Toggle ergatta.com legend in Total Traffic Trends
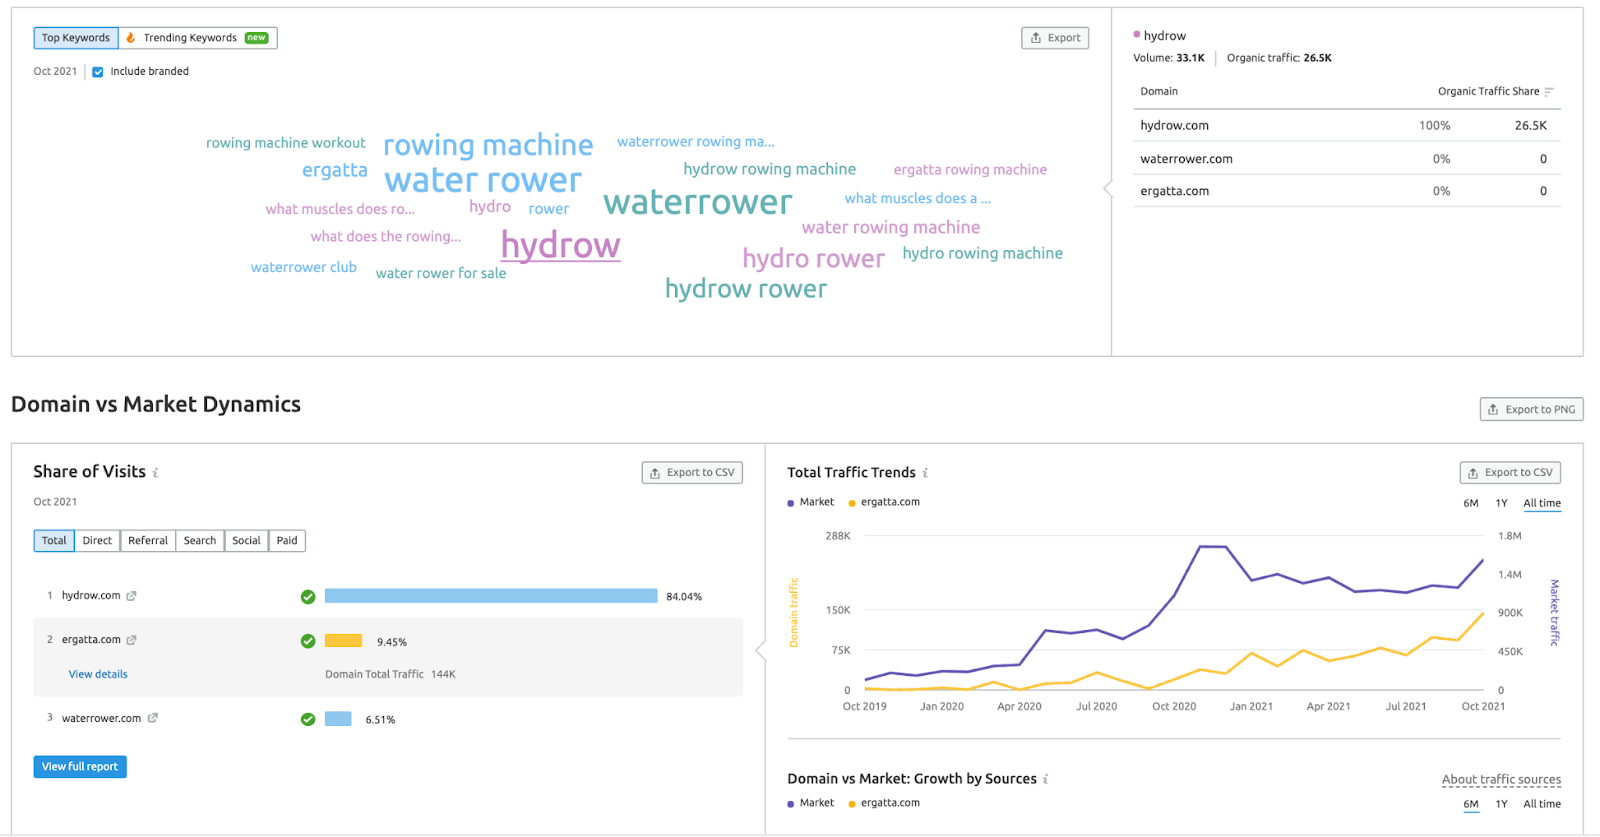Image resolution: width=1600 pixels, height=837 pixels. [x=884, y=503]
